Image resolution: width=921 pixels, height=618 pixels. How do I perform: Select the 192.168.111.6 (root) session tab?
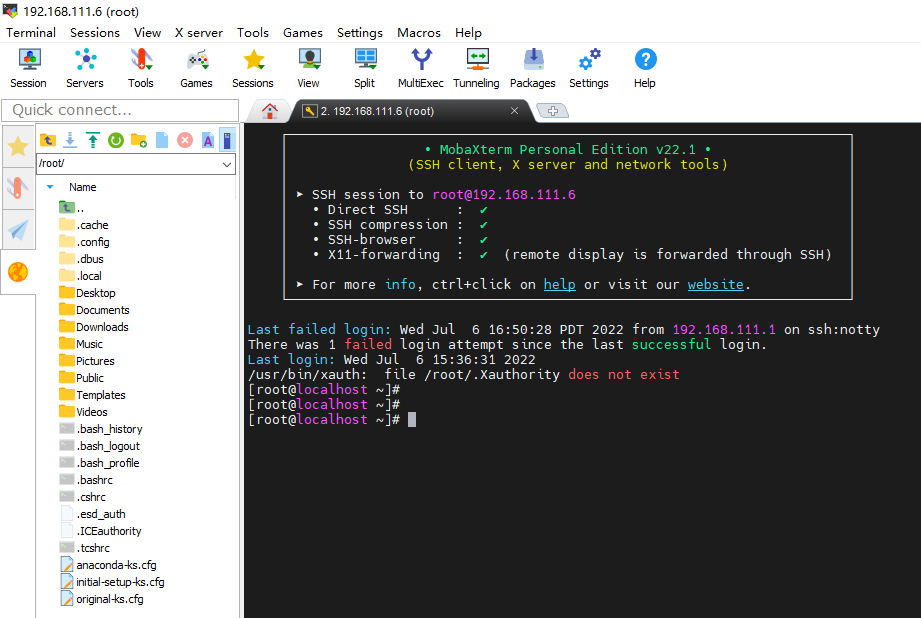click(x=411, y=111)
